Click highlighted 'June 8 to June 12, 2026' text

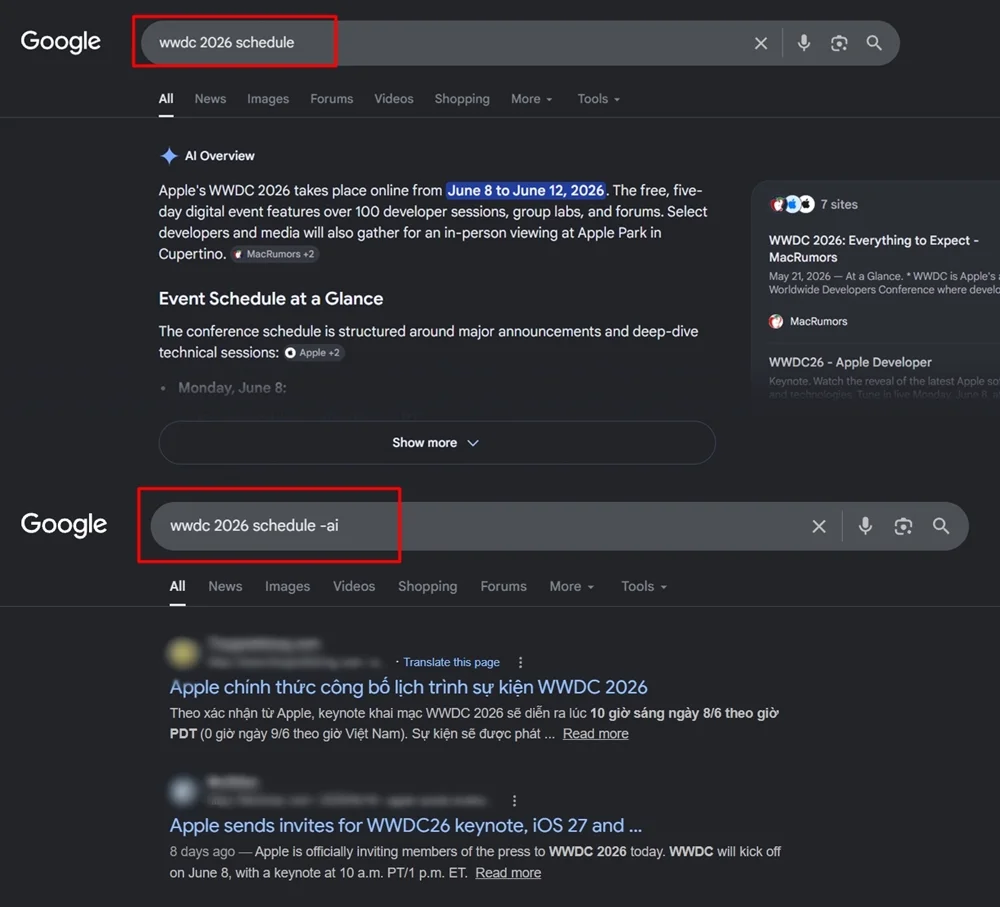click(526, 190)
